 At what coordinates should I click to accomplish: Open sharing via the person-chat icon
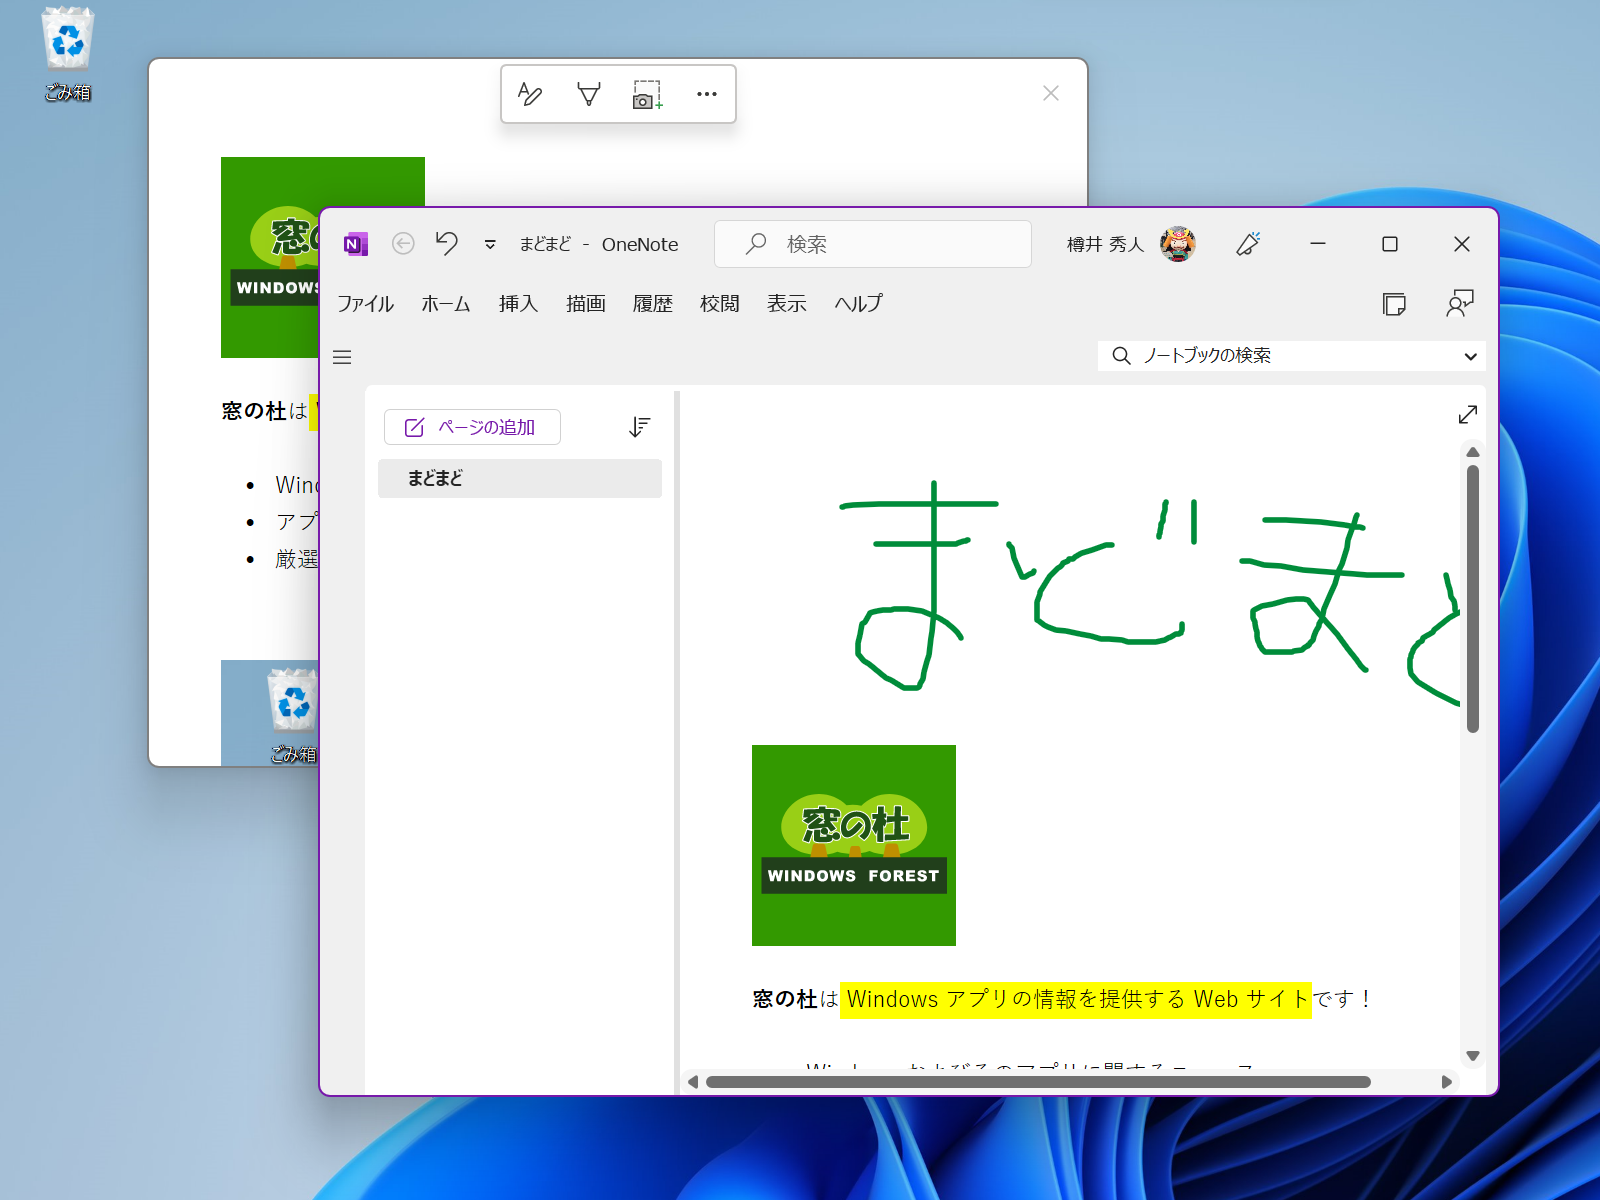1460,303
